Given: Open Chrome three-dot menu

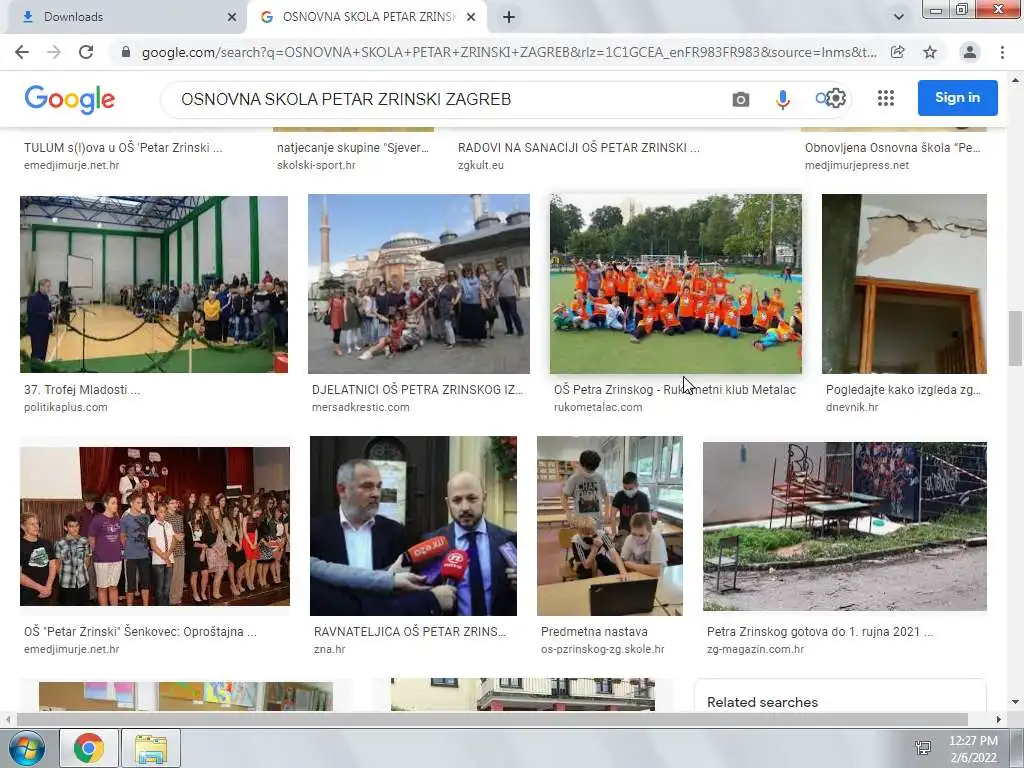Looking at the screenshot, I should (x=1002, y=52).
